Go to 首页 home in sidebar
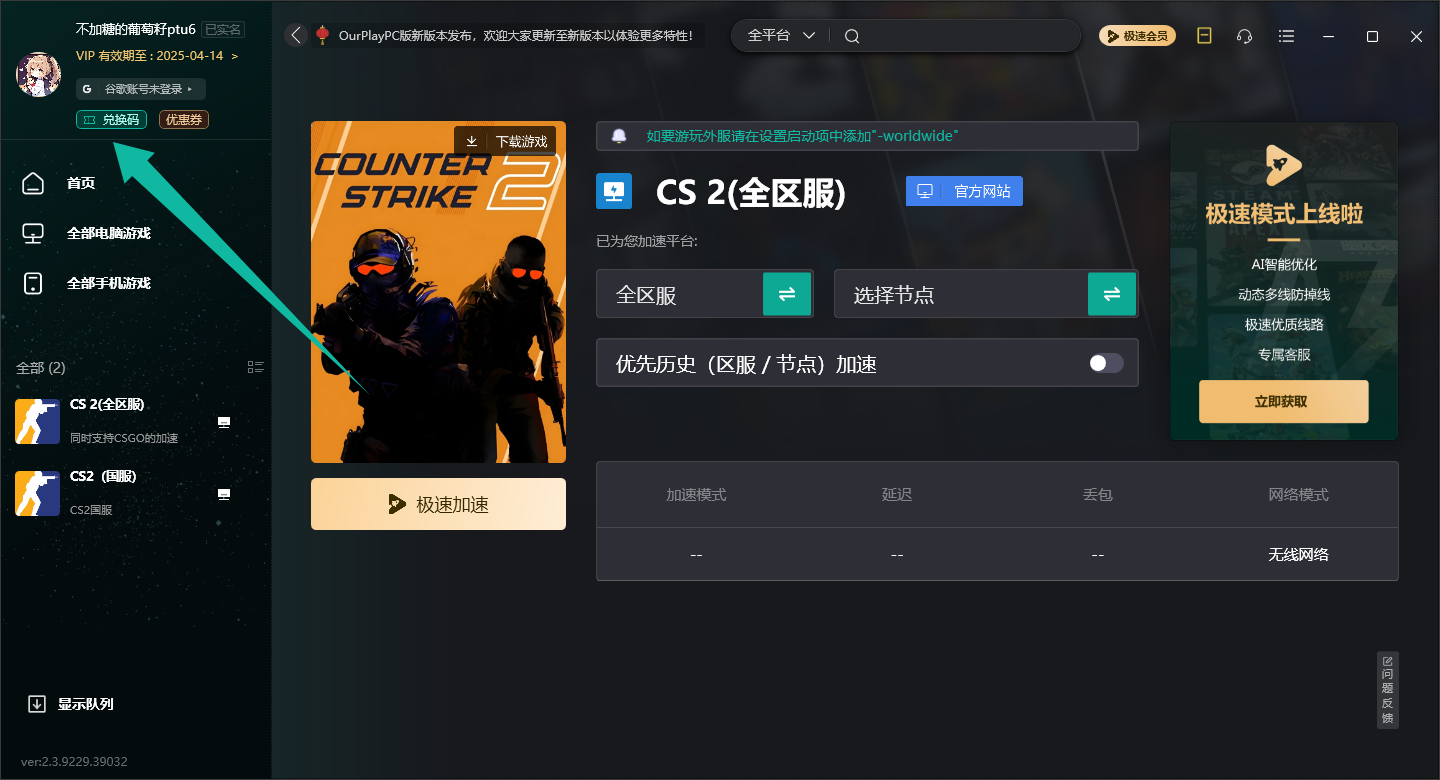This screenshot has height=780, width=1440. point(81,183)
